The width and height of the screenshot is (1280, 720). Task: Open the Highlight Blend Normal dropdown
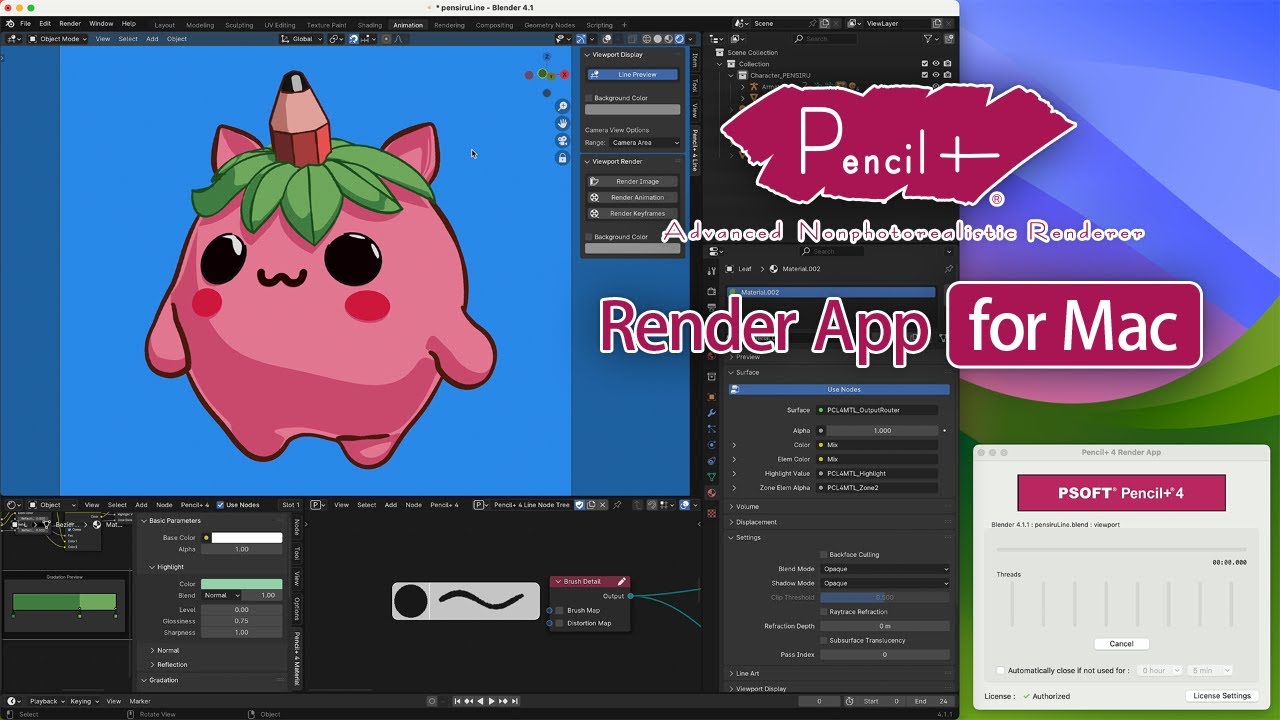point(220,595)
